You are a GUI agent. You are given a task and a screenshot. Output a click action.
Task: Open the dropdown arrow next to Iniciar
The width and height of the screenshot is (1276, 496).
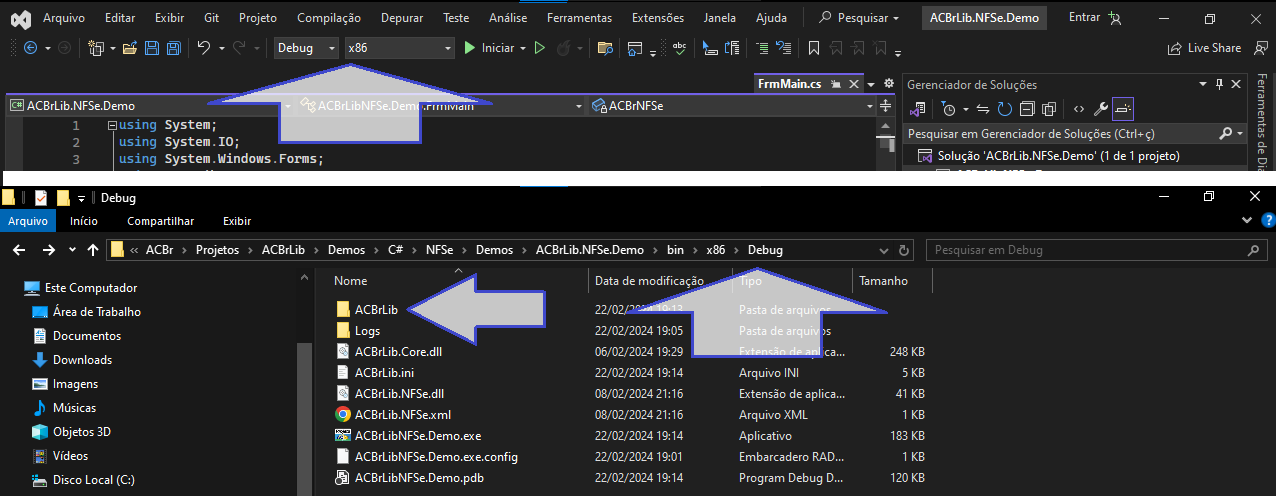tap(523, 48)
